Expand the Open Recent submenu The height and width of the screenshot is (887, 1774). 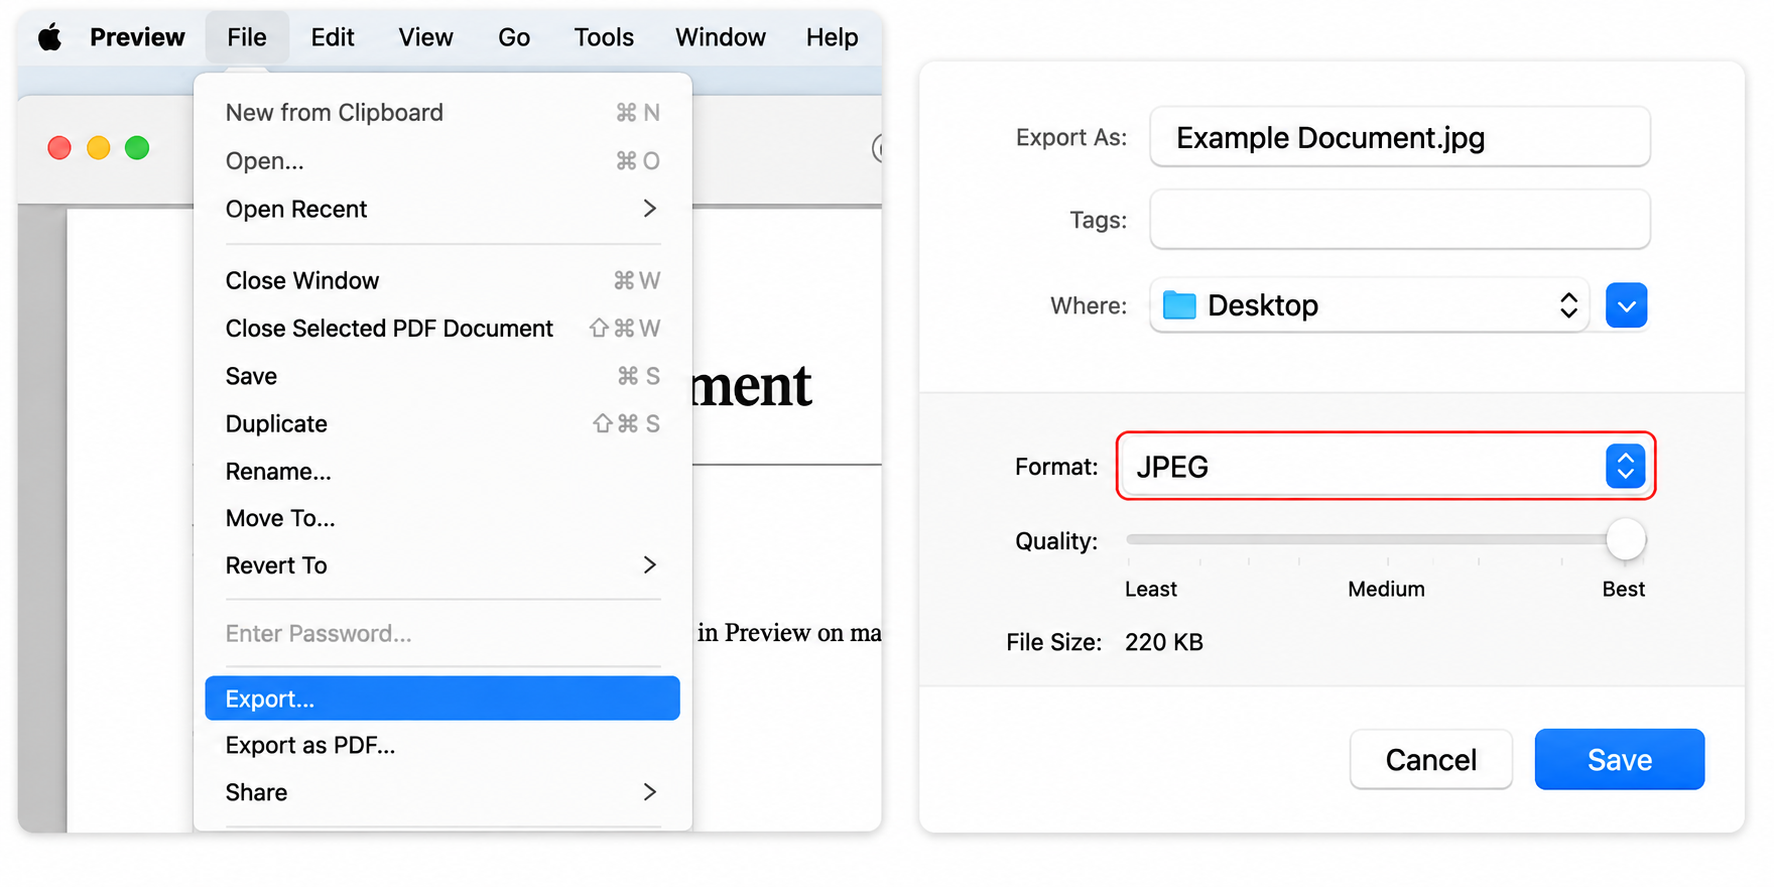pos(442,209)
